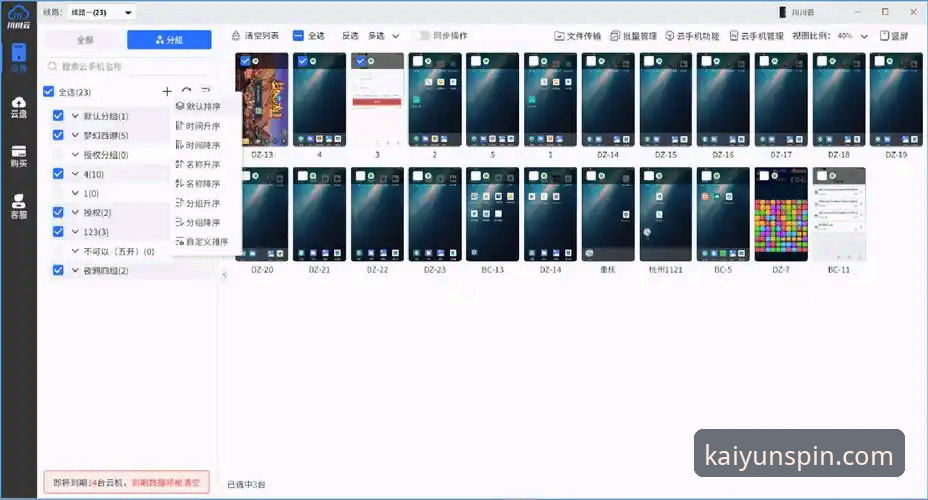Screen dimensions: 928x500
Task: Click the refresh icon beside the plus
Action: coord(186,91)
